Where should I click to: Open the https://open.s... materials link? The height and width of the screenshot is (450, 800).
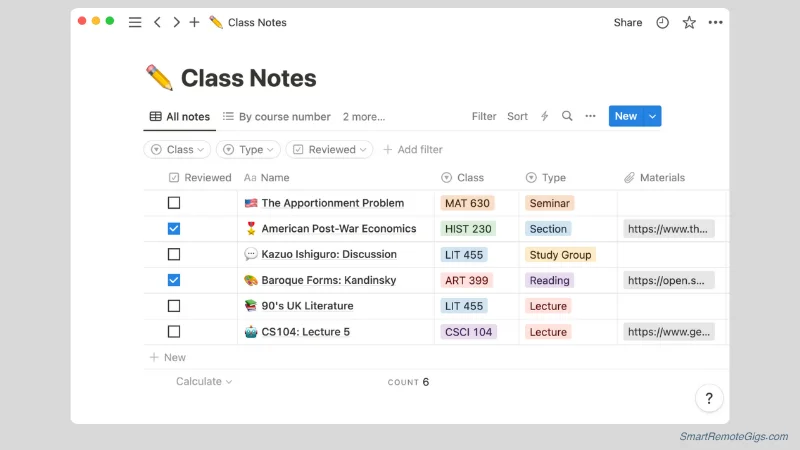[x=668, y=280]
